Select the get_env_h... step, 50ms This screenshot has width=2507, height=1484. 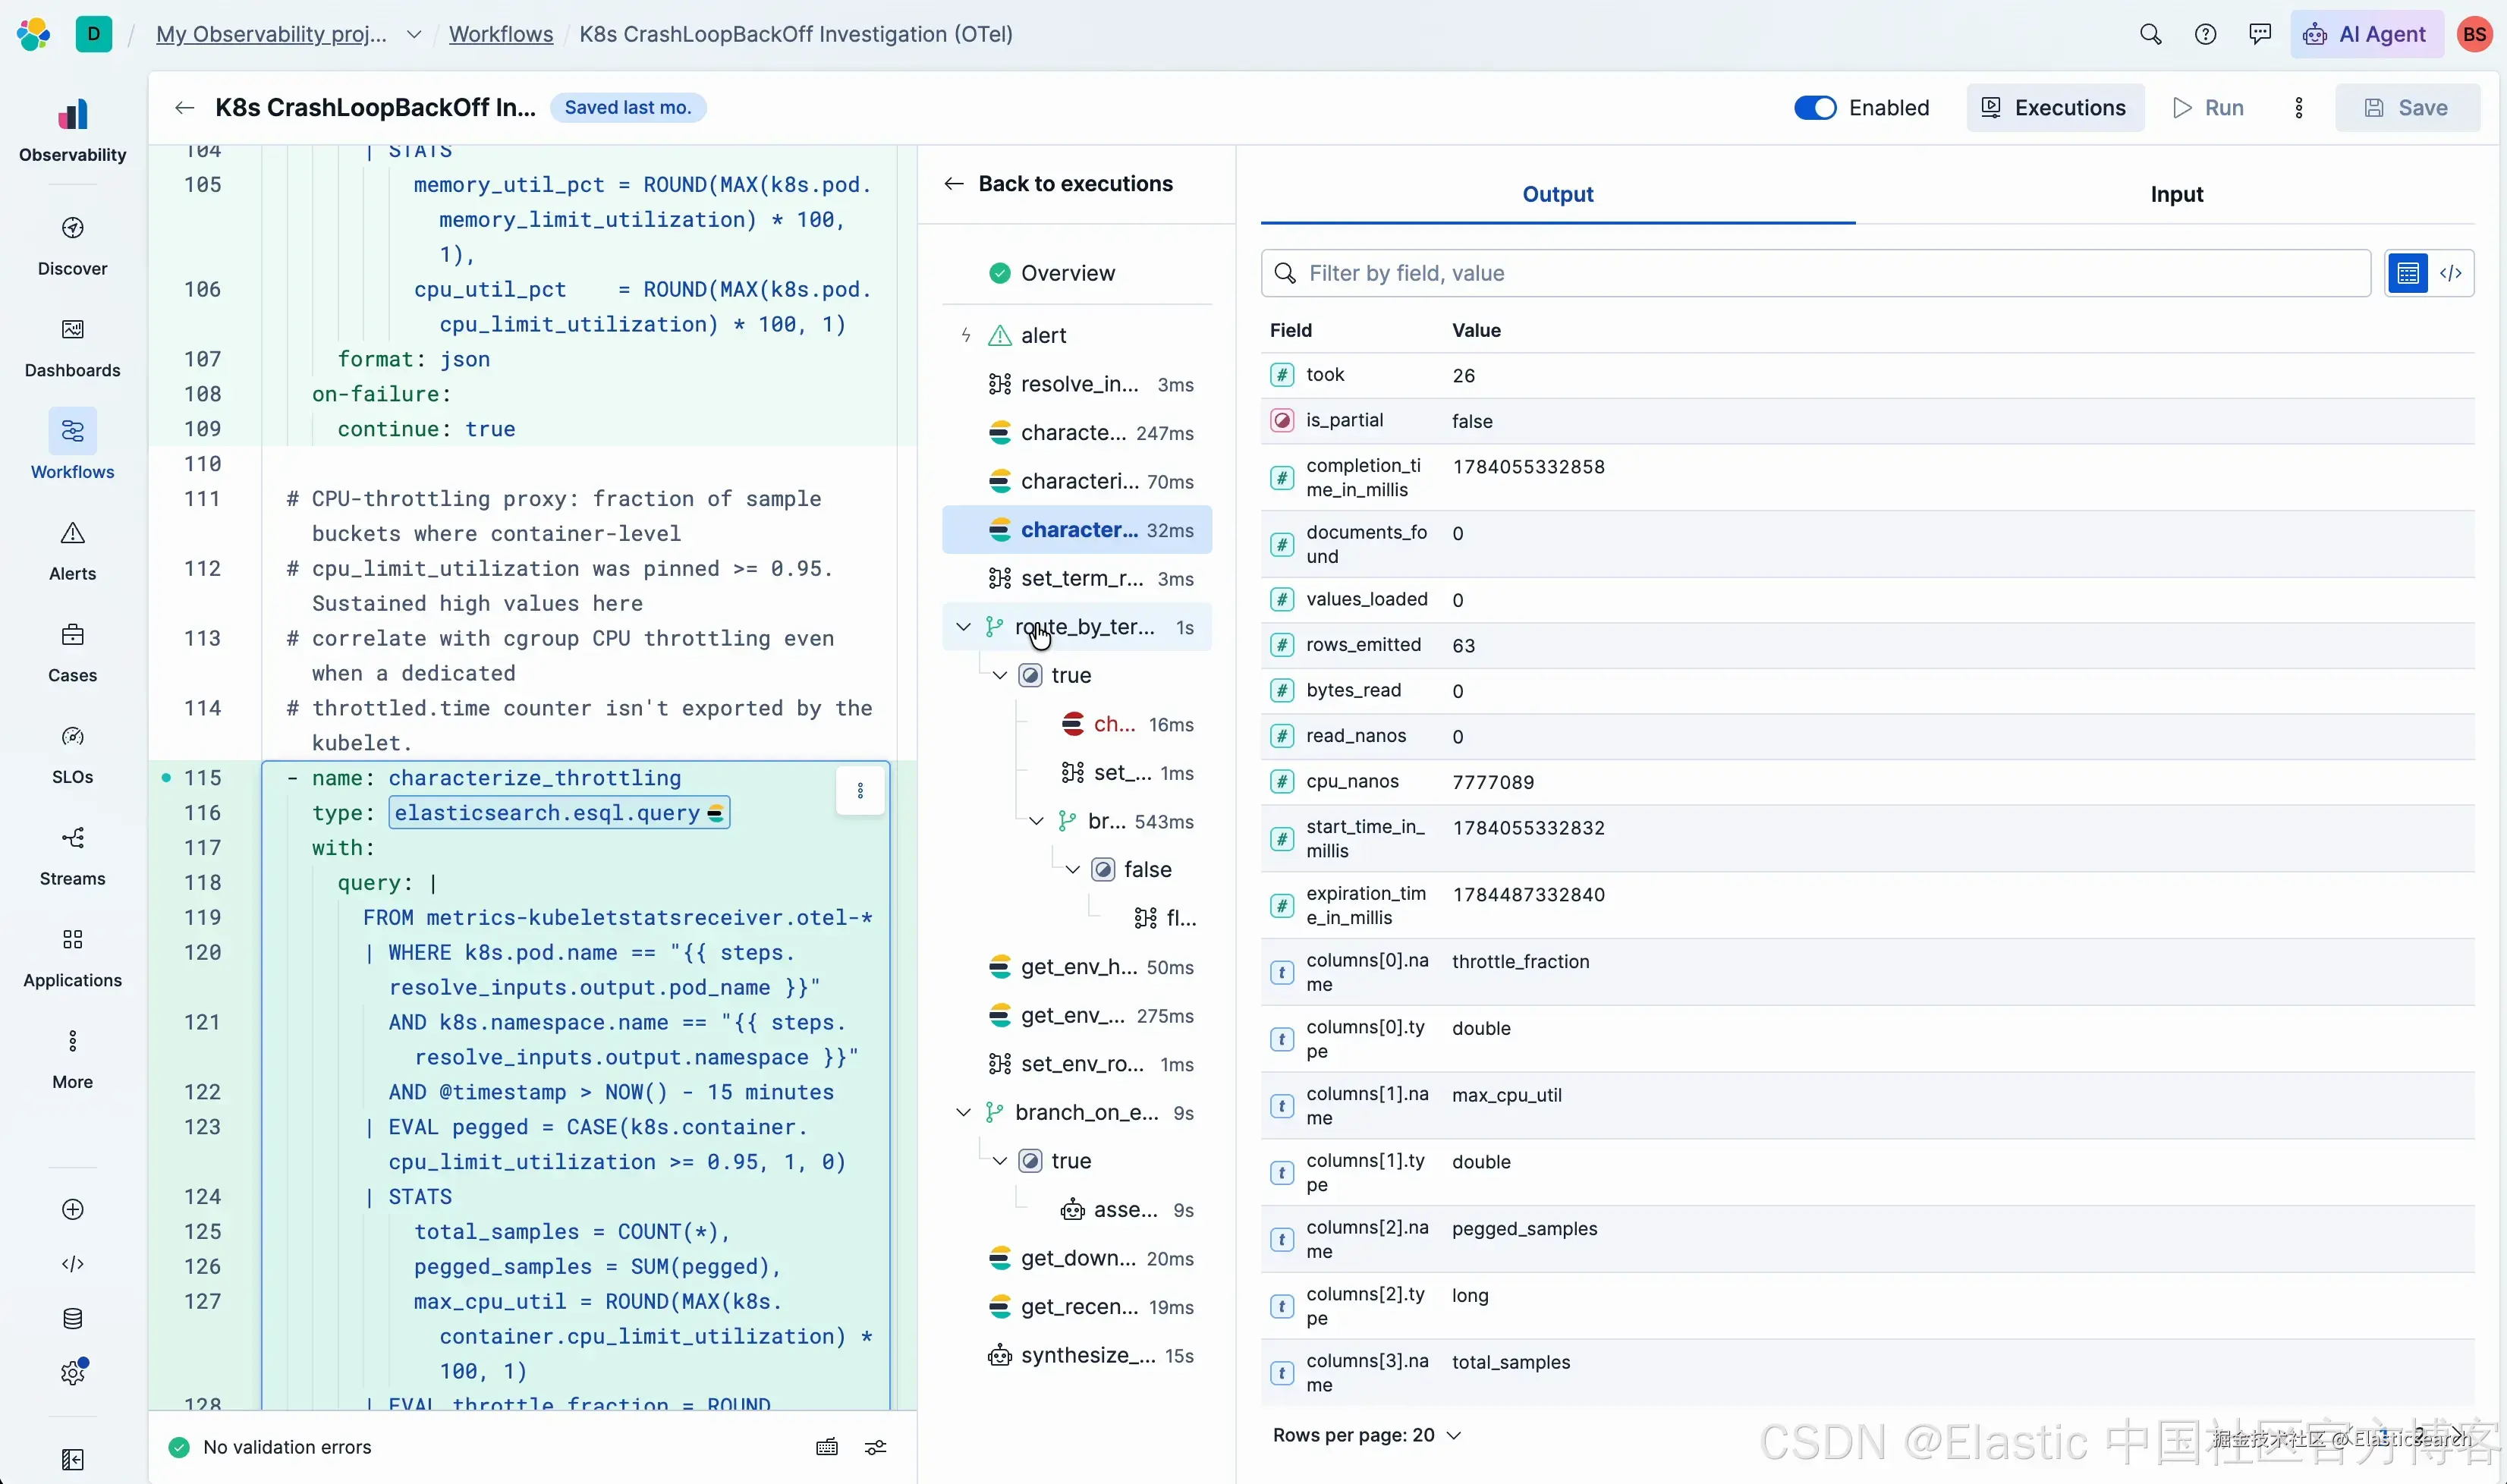[1076, 967]
